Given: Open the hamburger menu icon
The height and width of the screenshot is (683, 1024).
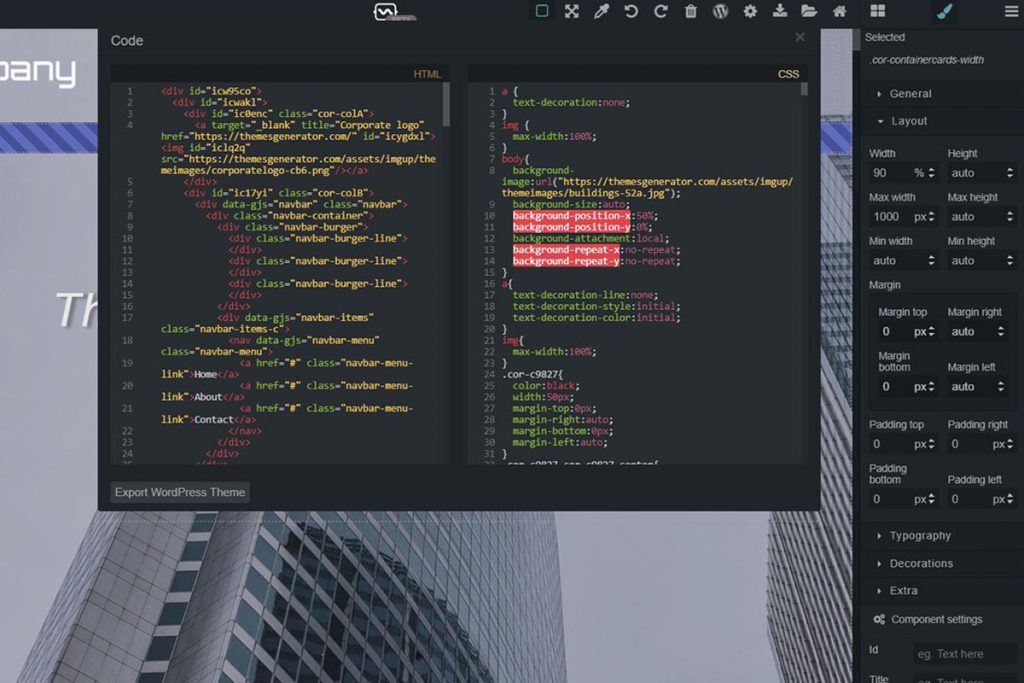Looking at the screenshot, I should 1011,11.
